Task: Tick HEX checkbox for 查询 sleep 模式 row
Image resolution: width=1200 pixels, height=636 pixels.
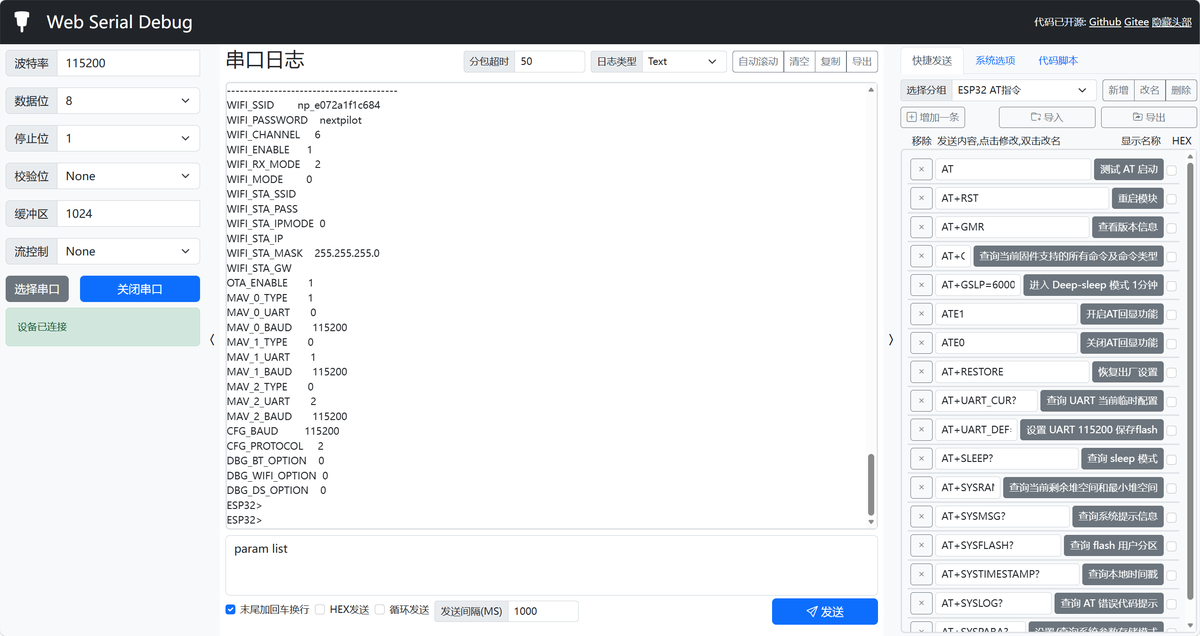Action: [1172, 458]
